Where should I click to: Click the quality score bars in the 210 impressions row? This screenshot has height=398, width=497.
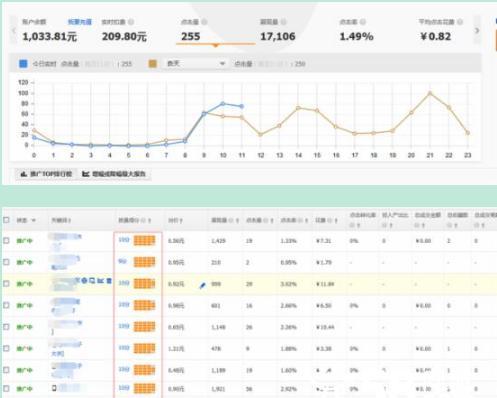(144, 262)
